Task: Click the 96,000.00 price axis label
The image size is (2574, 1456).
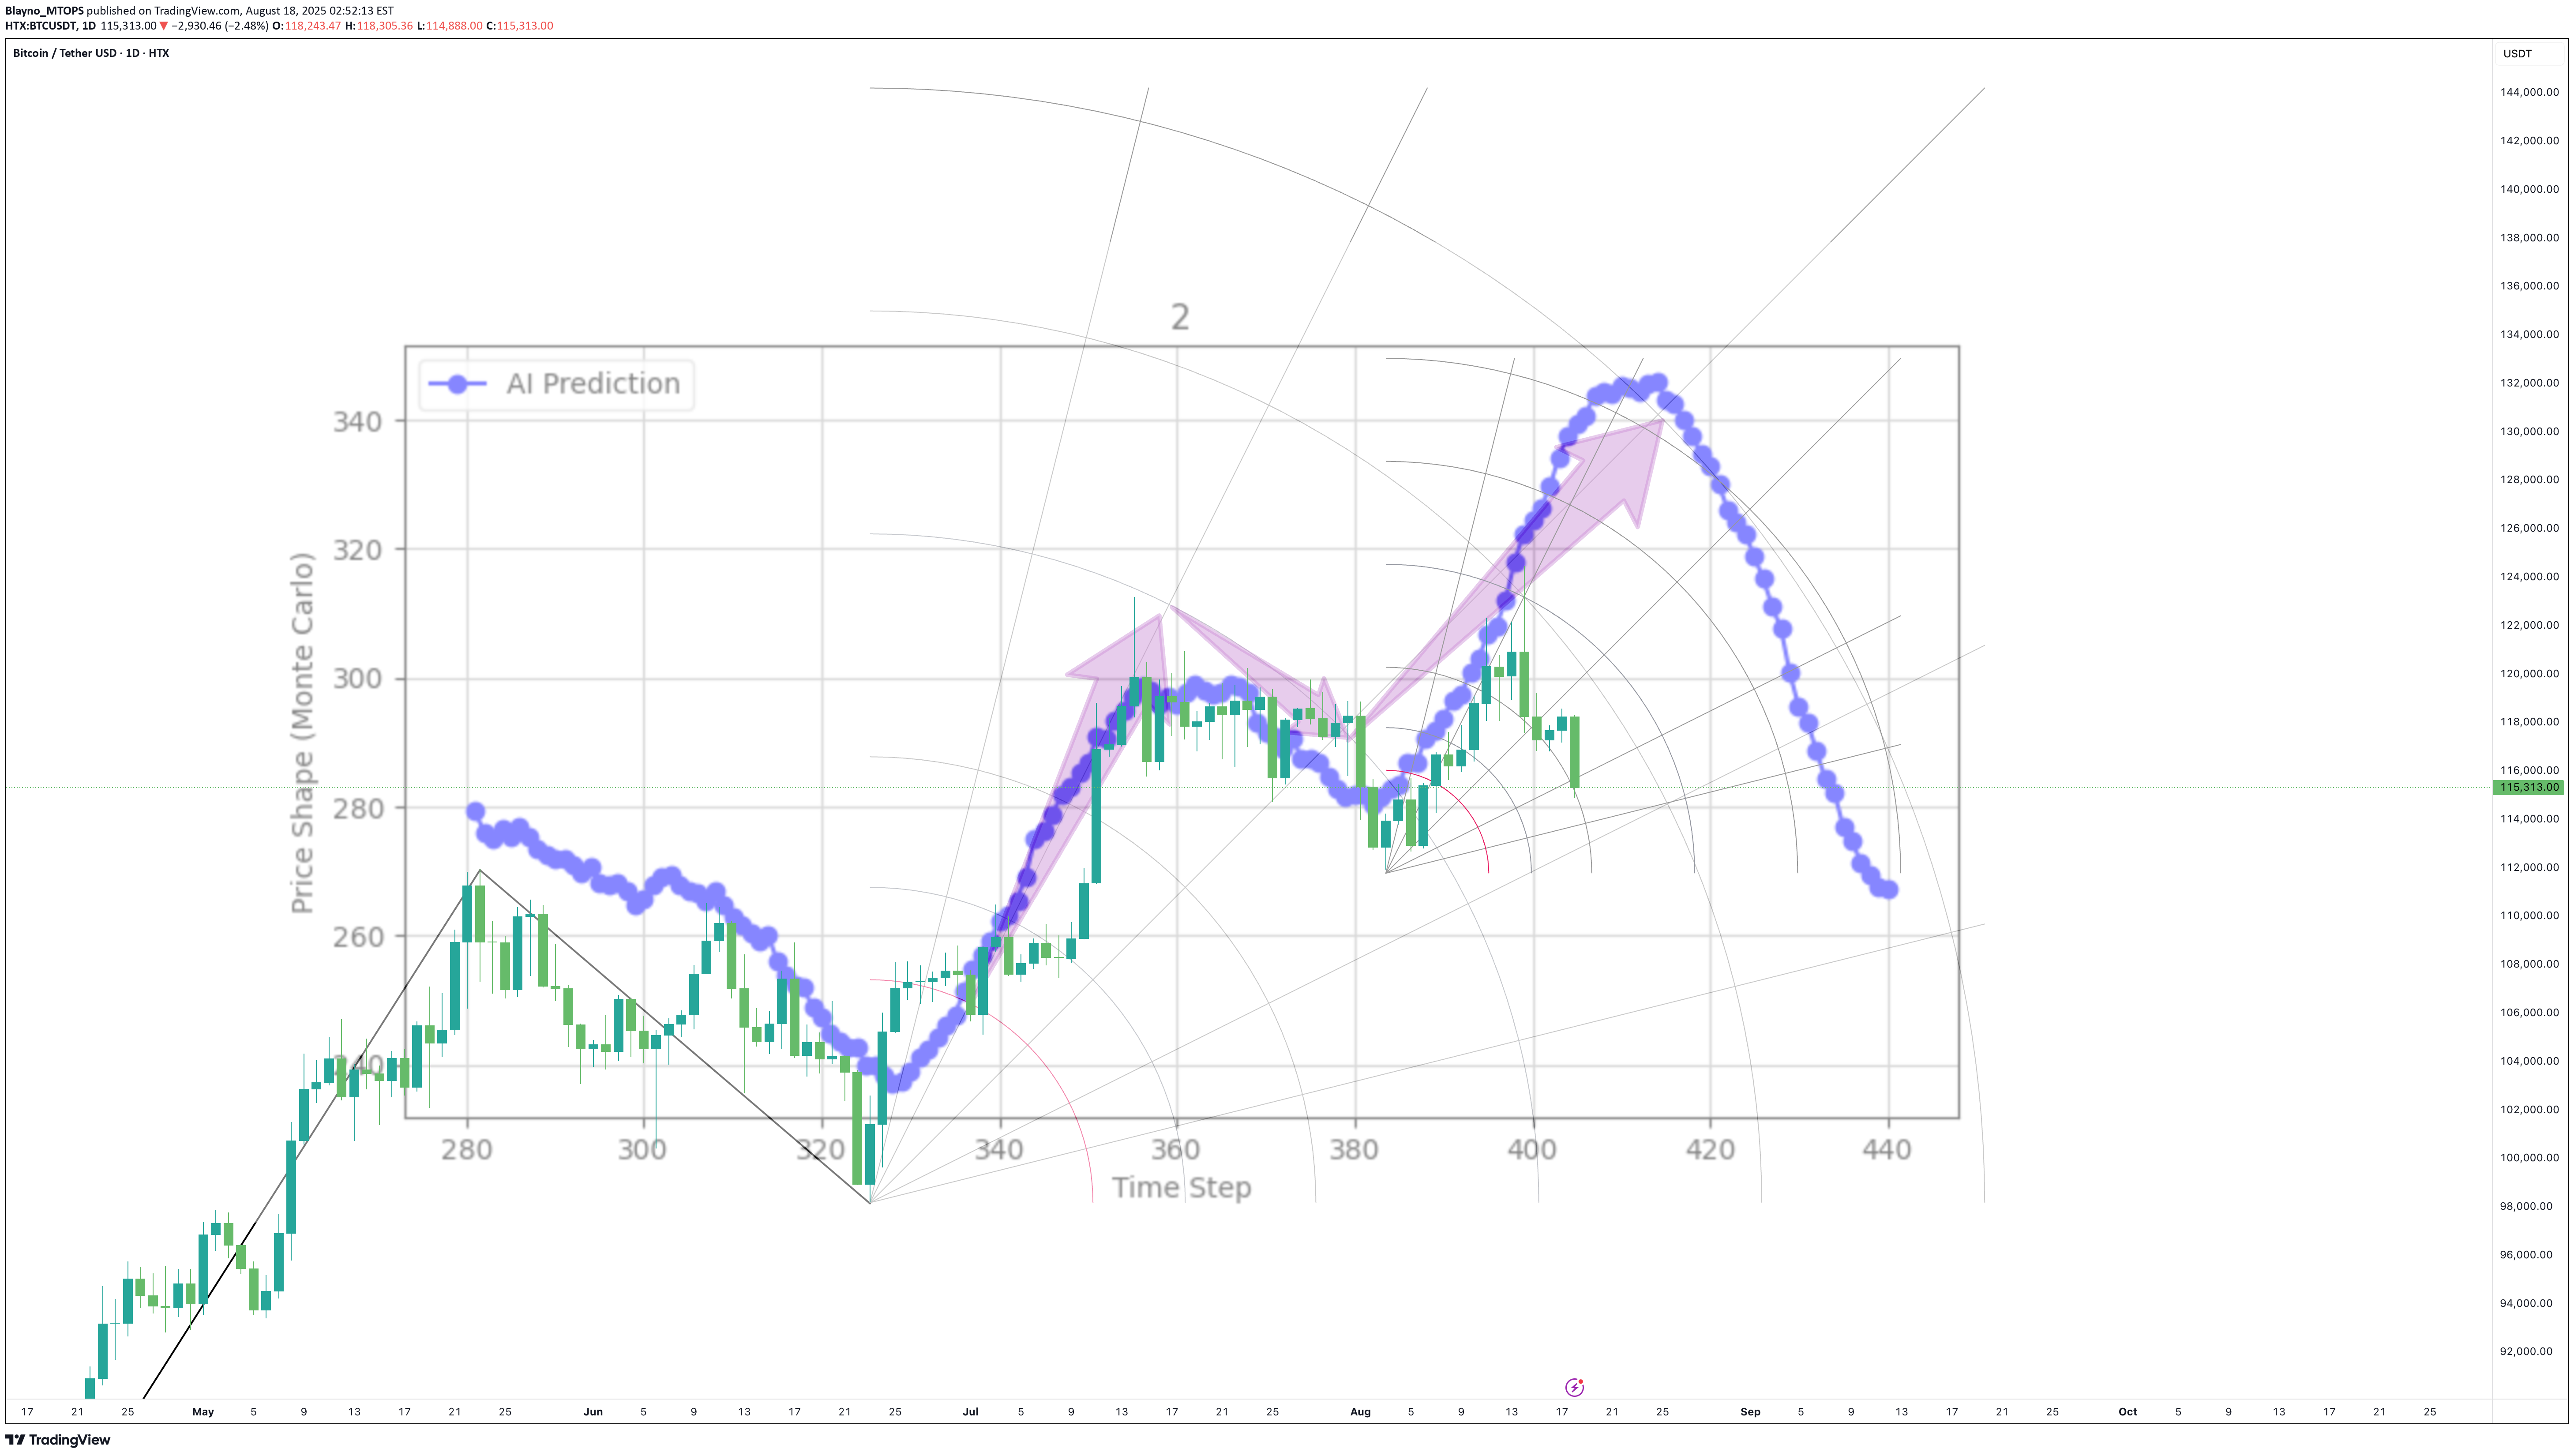Action: (2526, 1255)
